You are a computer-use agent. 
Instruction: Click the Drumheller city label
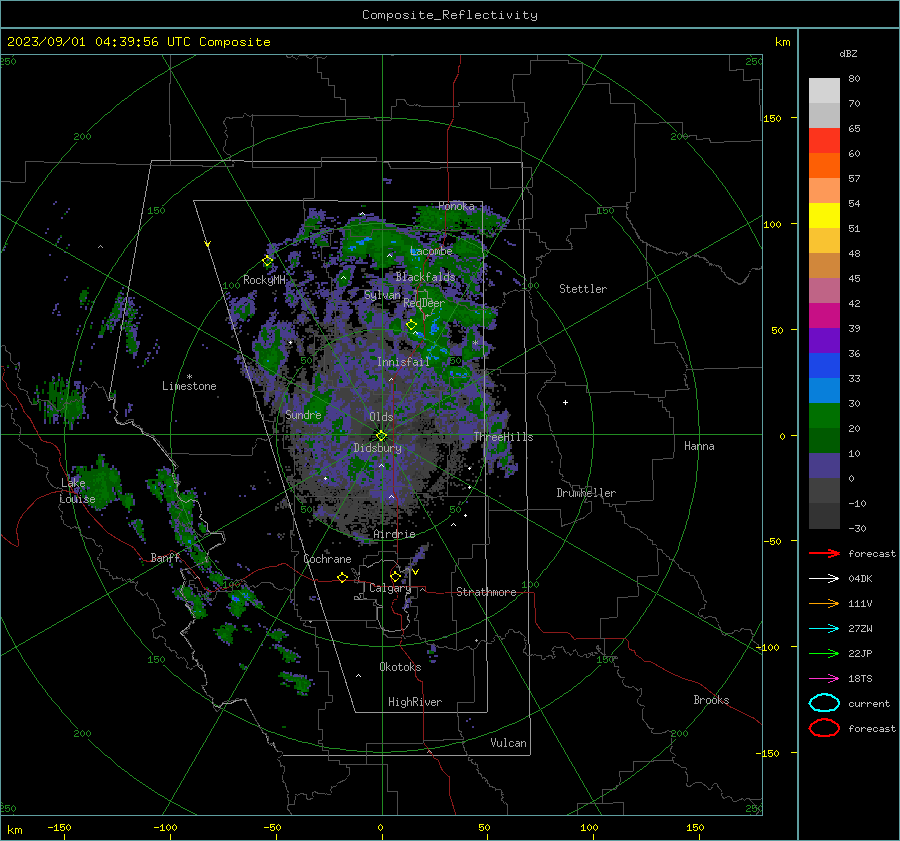point(586,493)
